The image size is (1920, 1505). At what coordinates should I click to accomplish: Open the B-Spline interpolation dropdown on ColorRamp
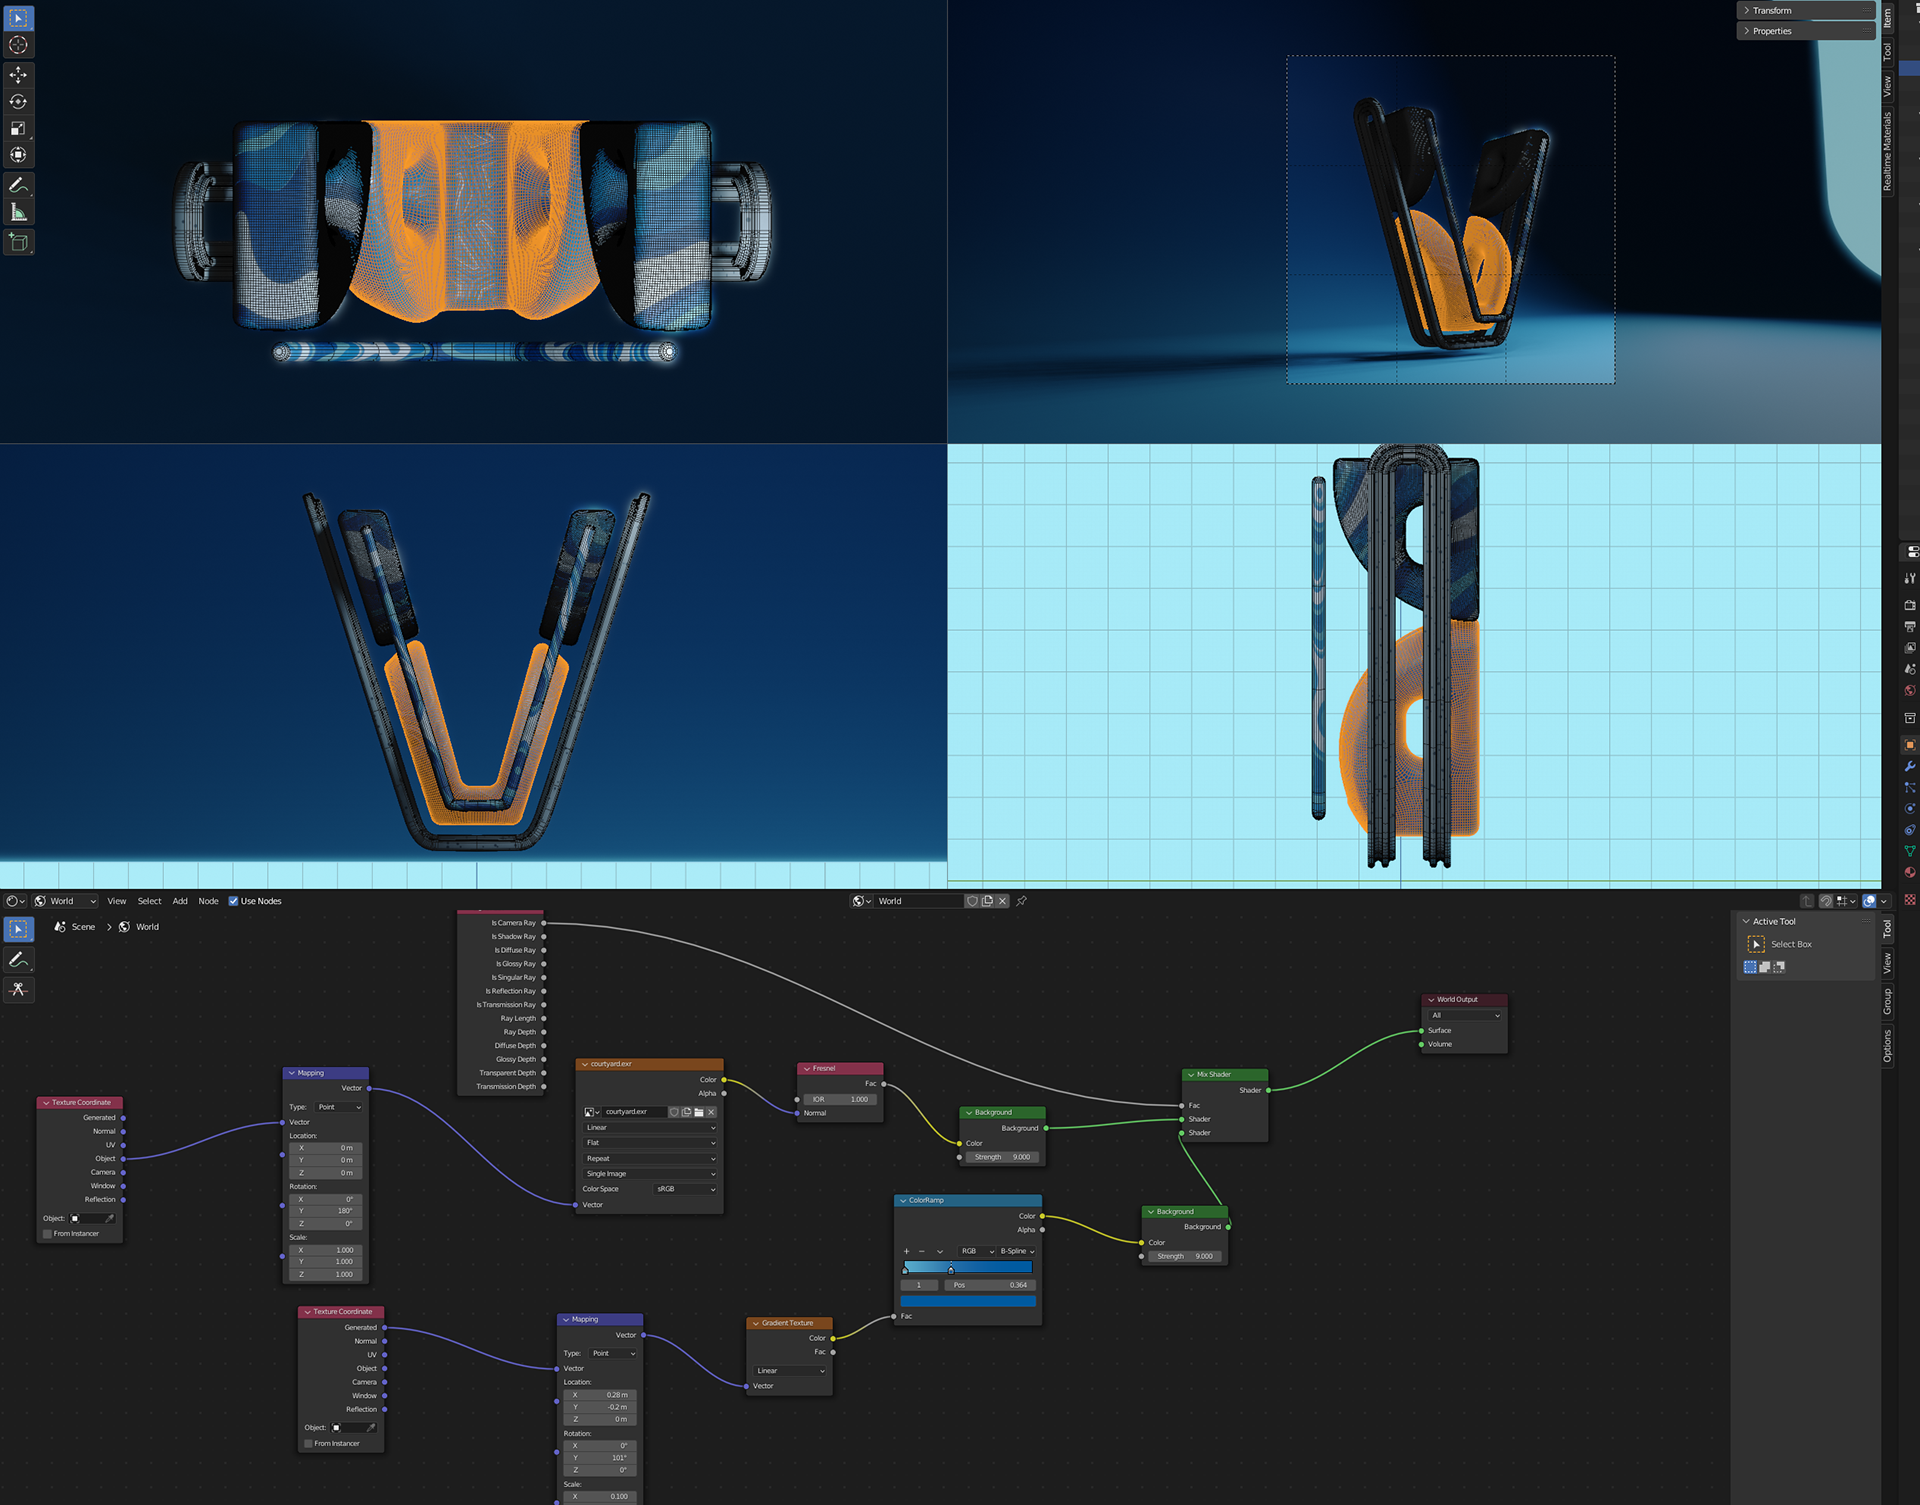click(1017, 1251)
